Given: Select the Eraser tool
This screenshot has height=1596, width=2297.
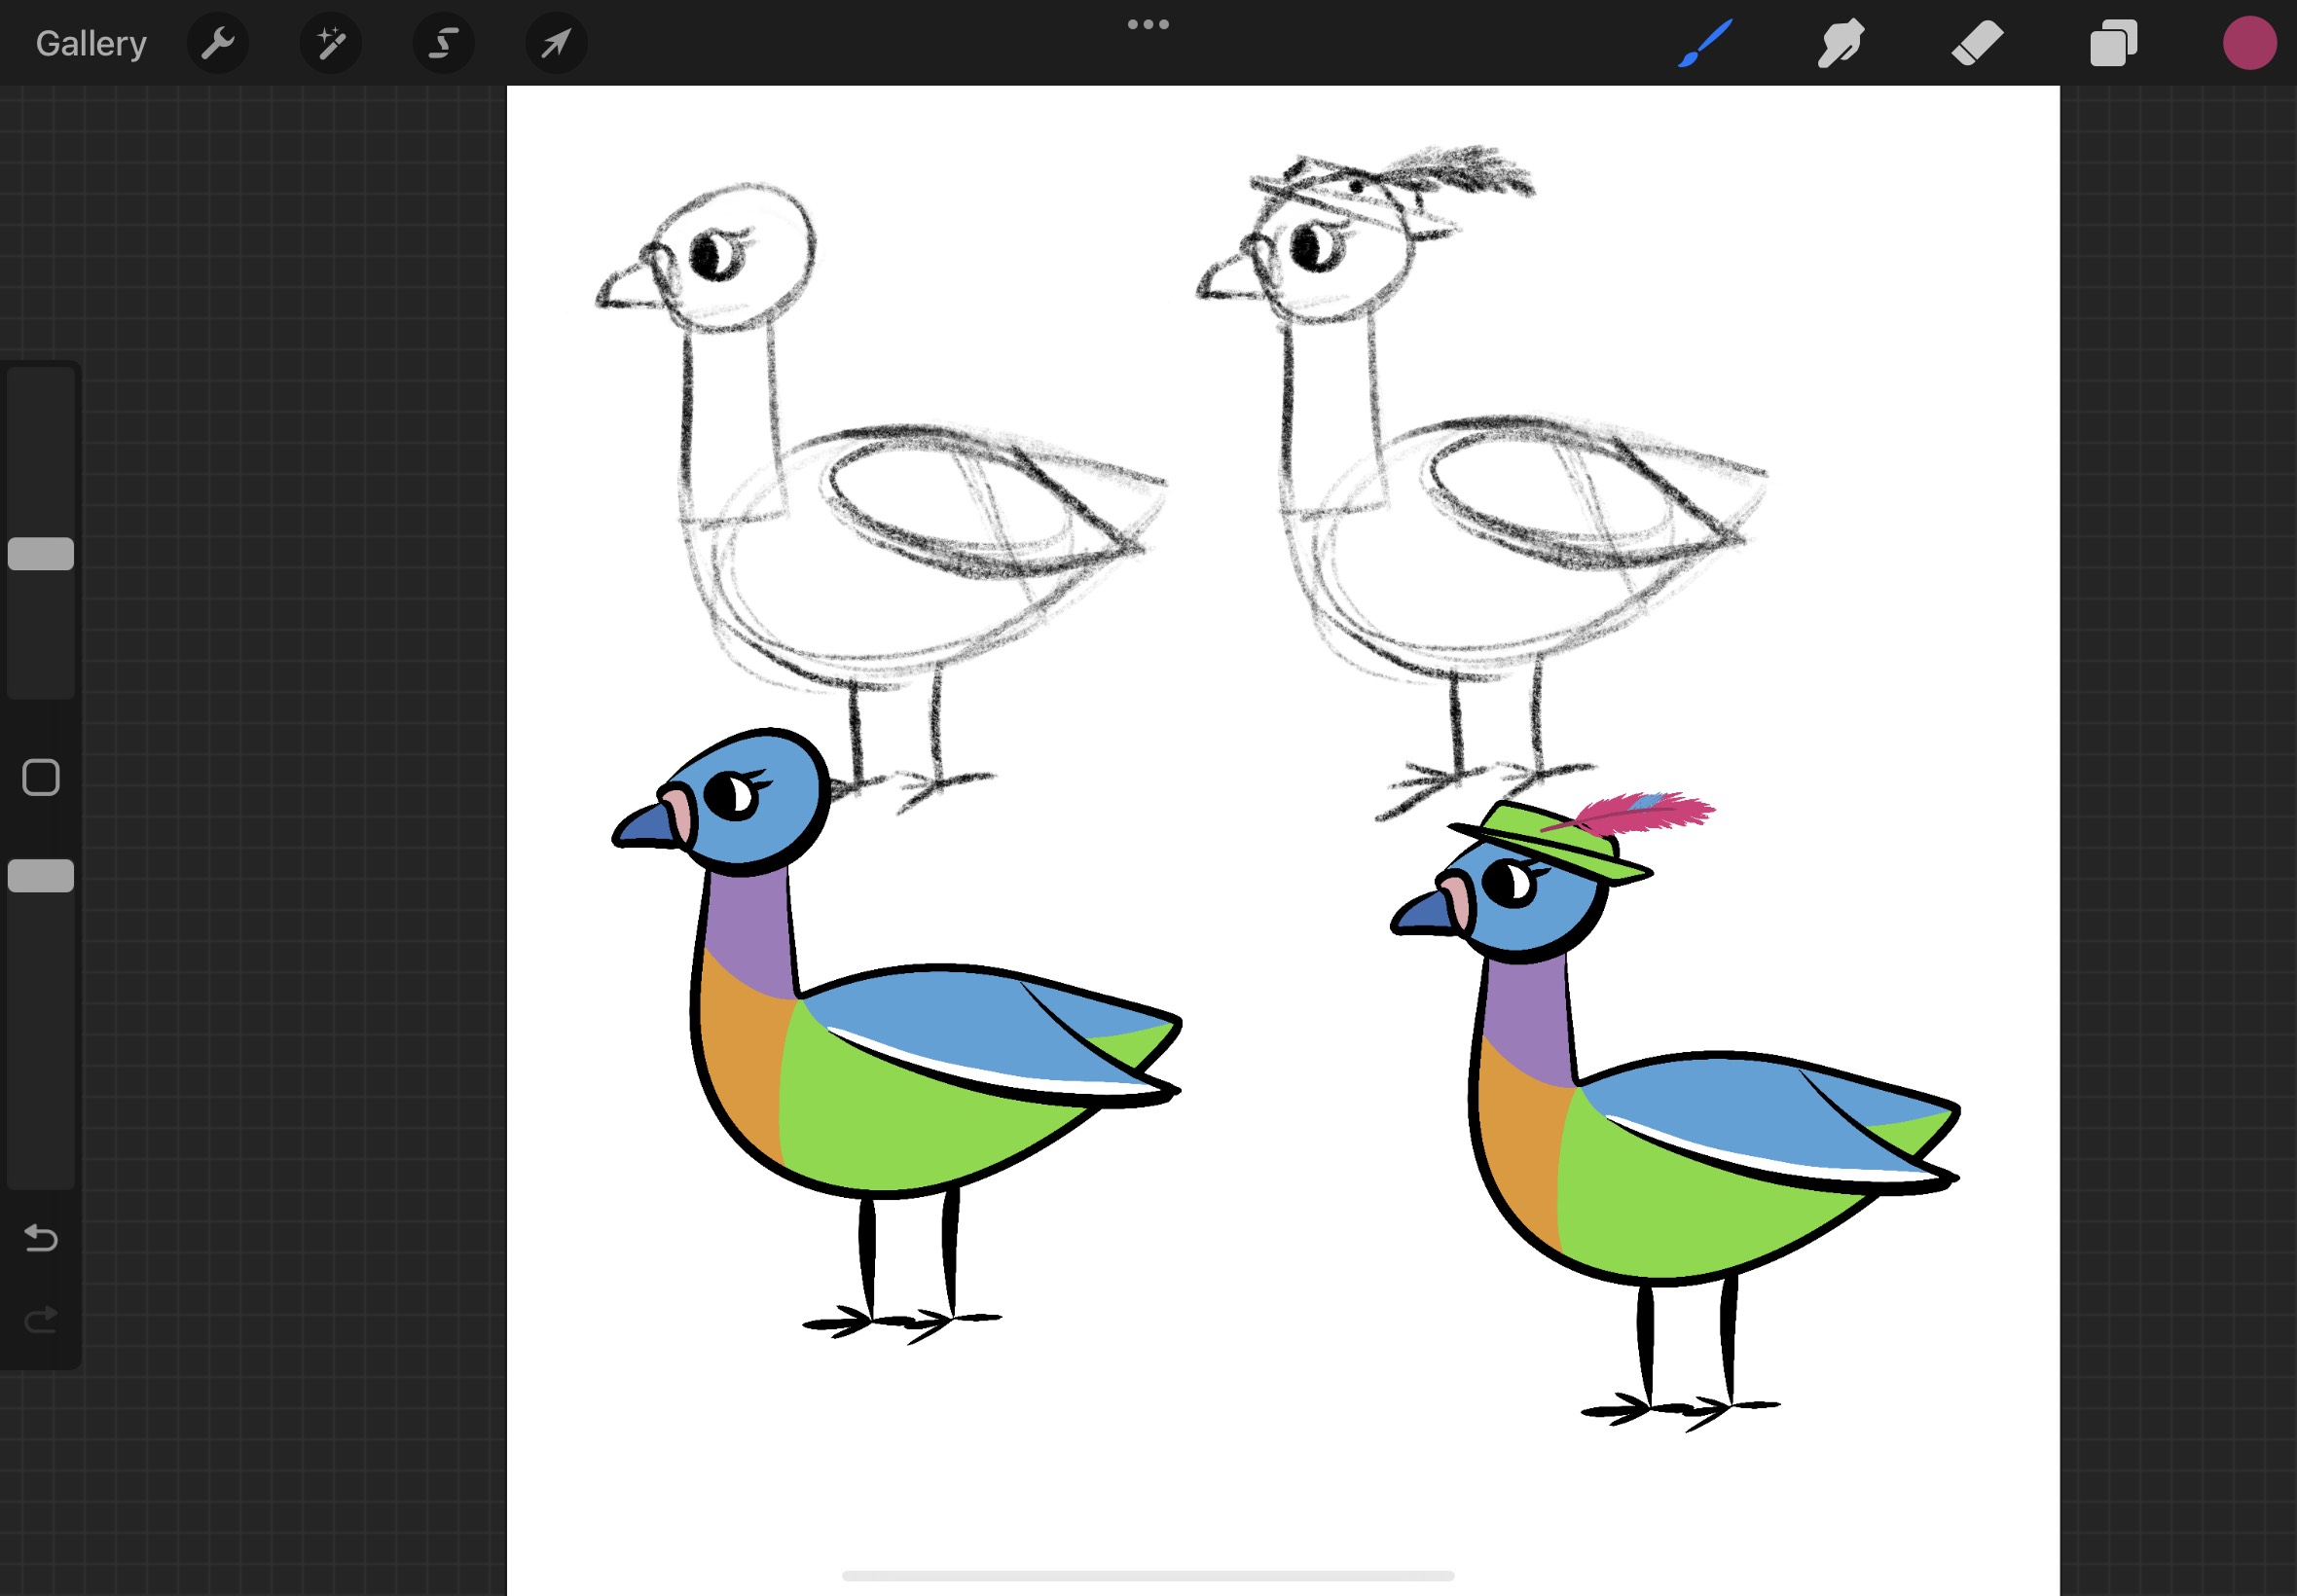Looking at the screenshot, I should point(1977,43).
